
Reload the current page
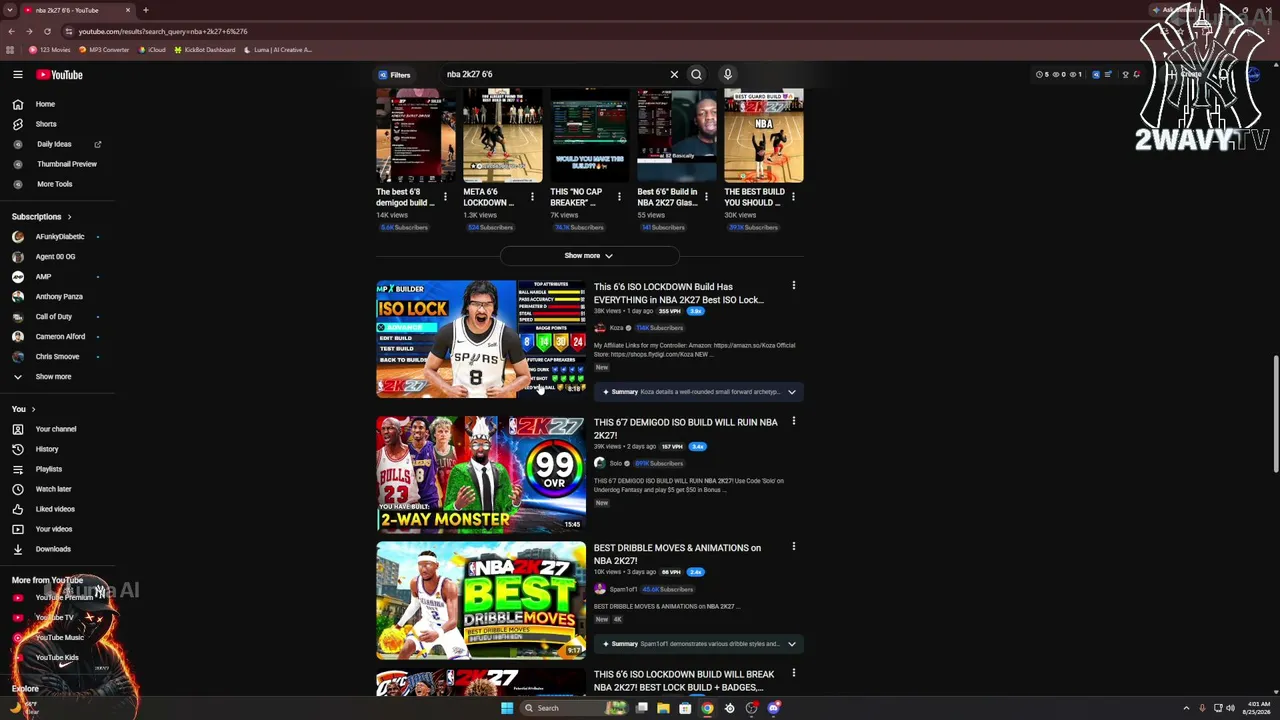point(47,31)
